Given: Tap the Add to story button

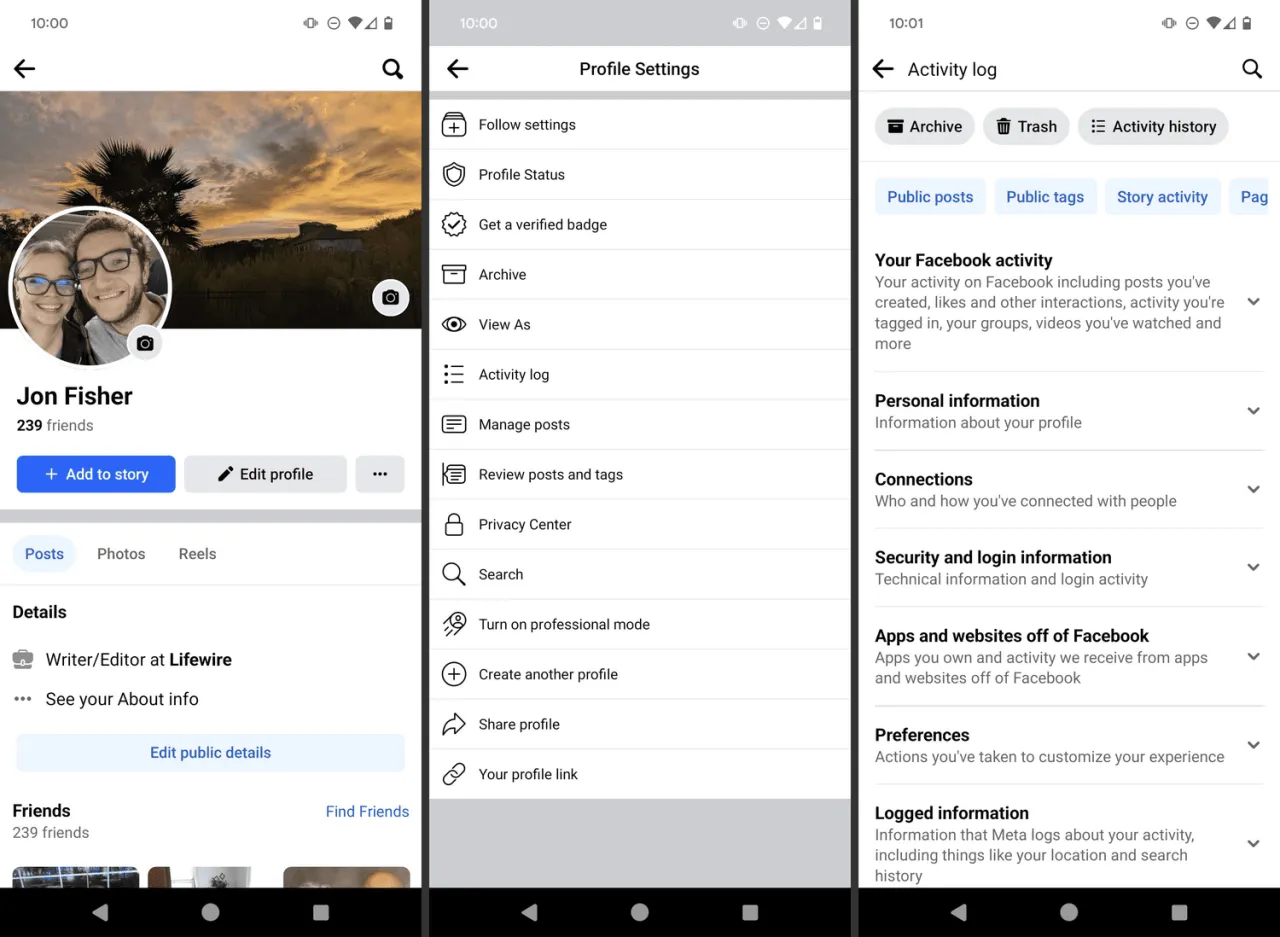Looking at the screenshot, I should coord(96,474).
